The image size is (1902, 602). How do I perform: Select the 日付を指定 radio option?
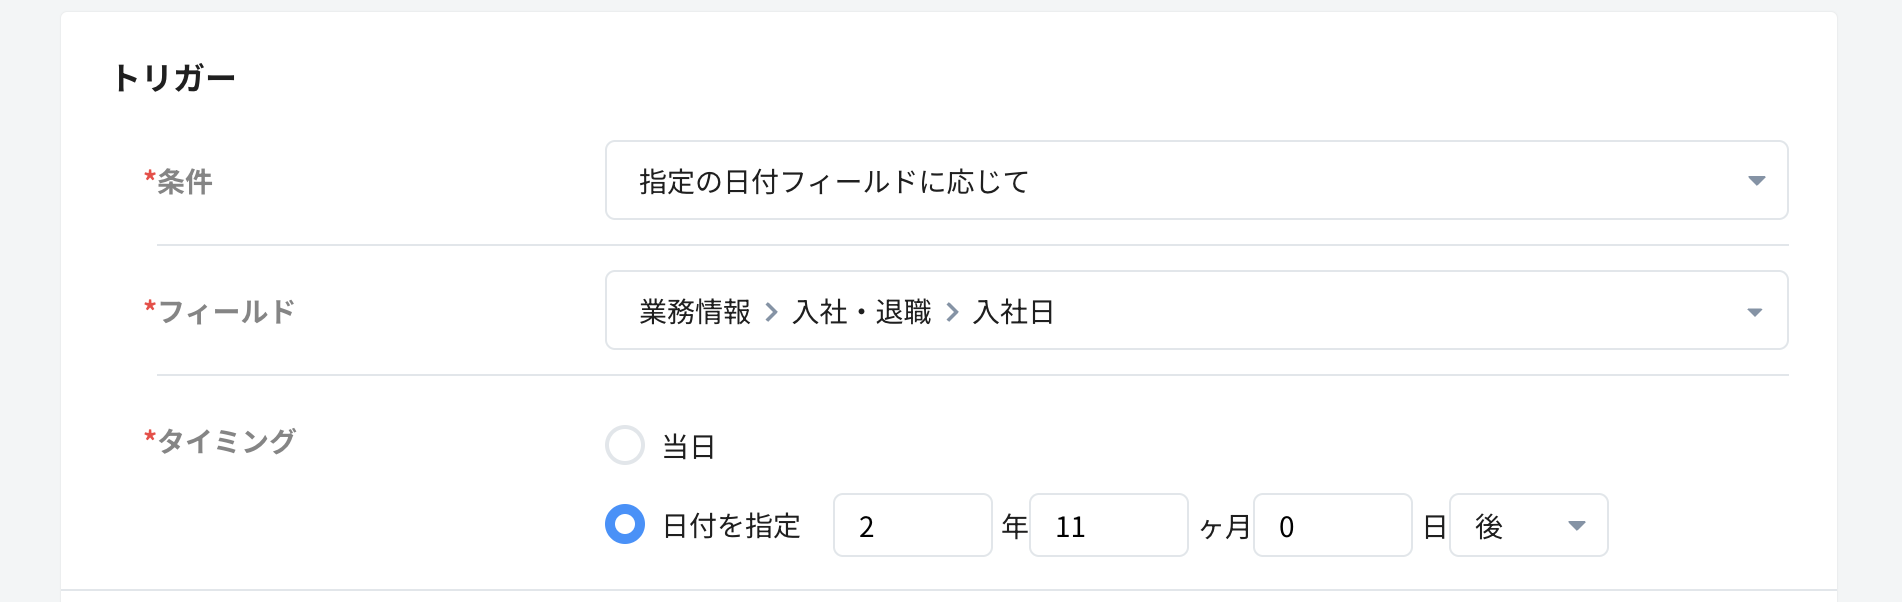pos(625,525)
